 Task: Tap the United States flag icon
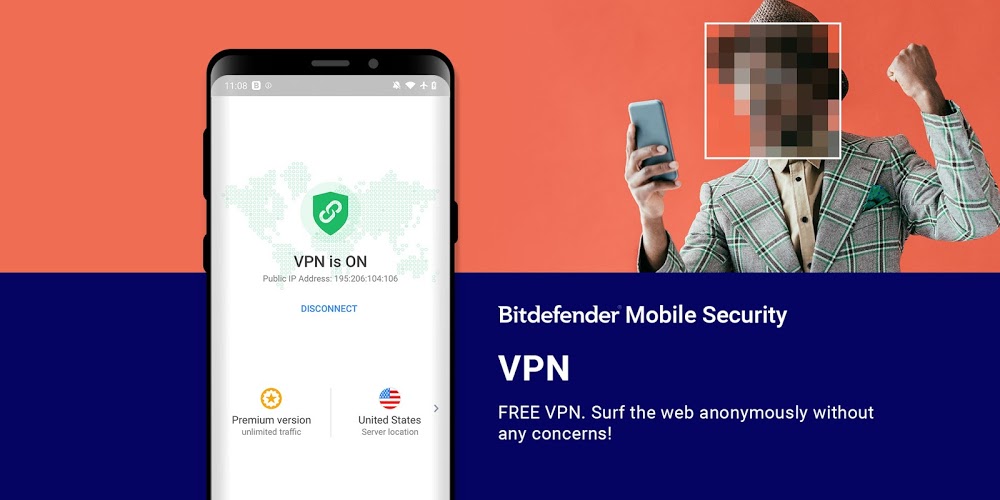(x=390, y=399)
